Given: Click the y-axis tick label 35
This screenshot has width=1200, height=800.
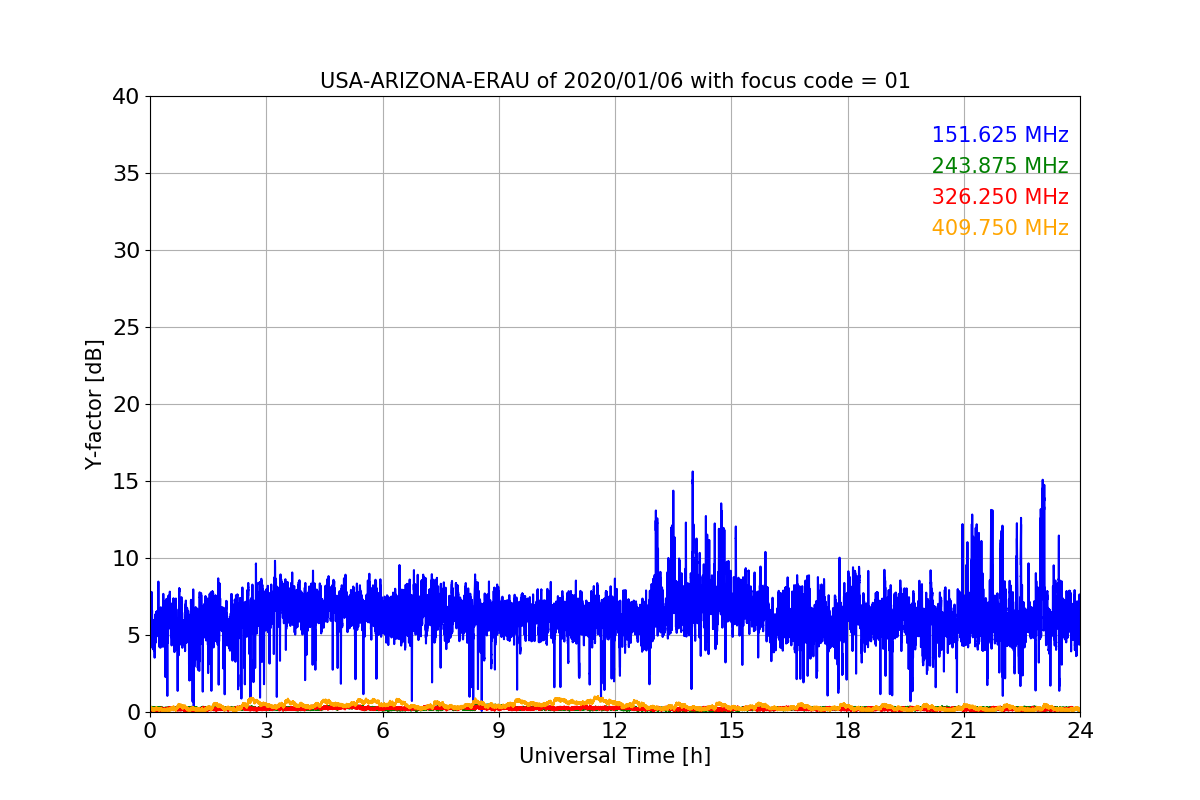Looking at the screenshot, I should [x=126, y=174].
